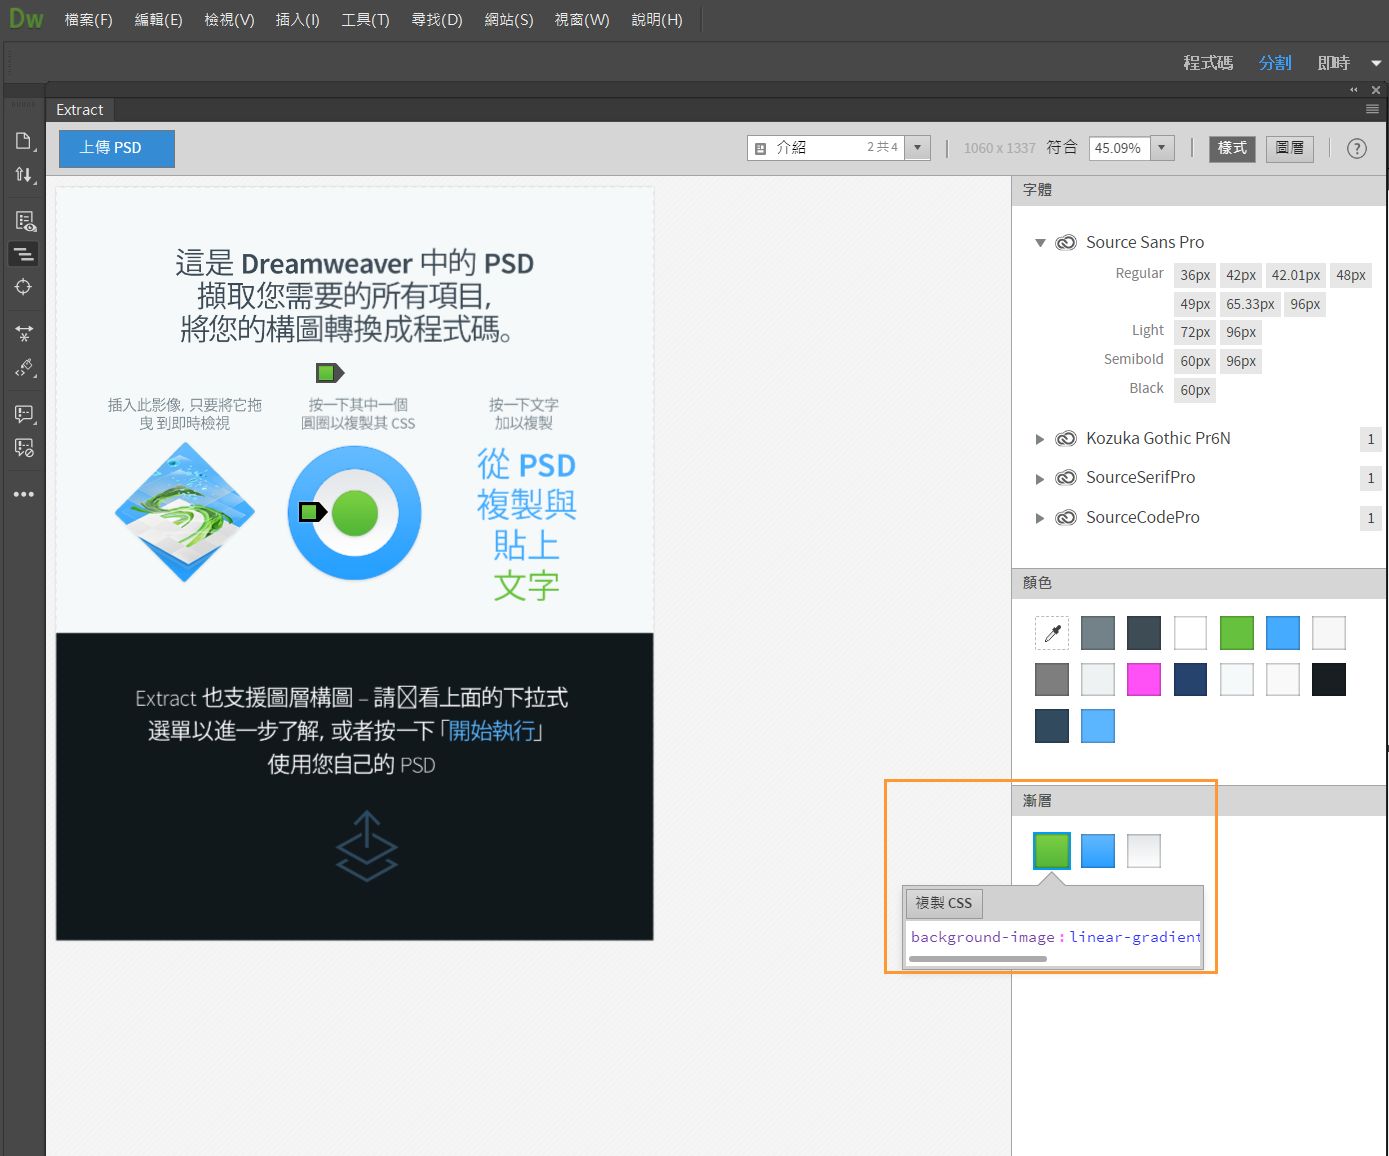Open the 編輯(E) menu
The width and height of the screenshot is (1389, 1156).
pos(158,20)
